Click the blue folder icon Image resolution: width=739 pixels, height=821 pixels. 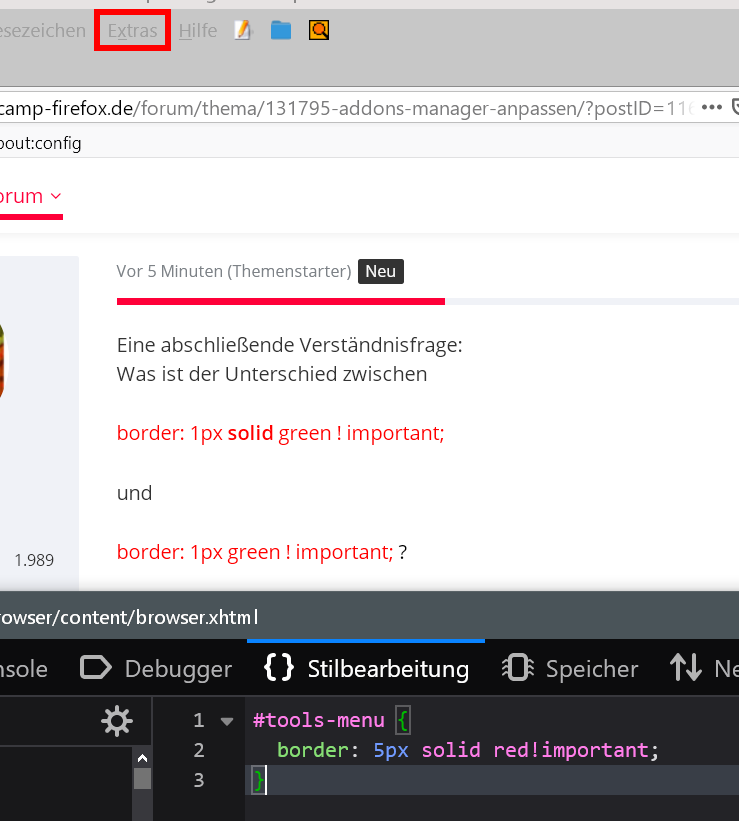tap(281, 31)
